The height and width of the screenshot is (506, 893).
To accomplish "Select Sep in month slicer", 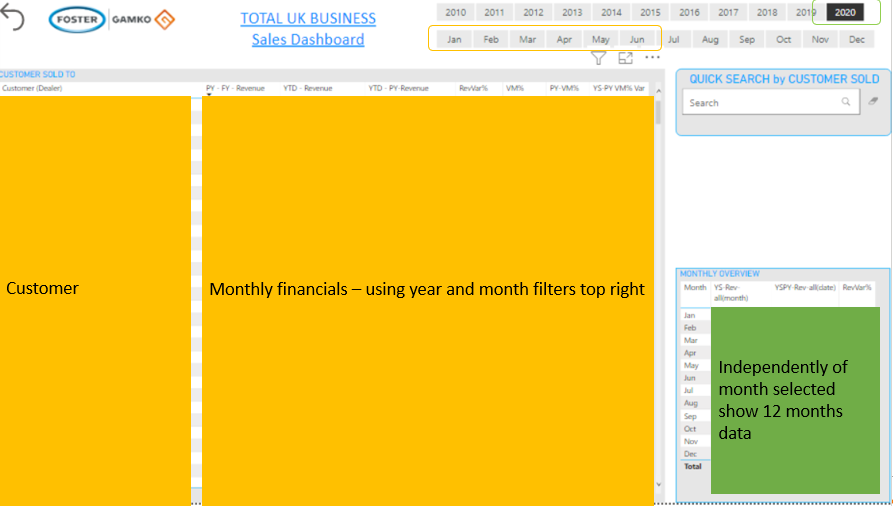I will (x=747, y=39).
